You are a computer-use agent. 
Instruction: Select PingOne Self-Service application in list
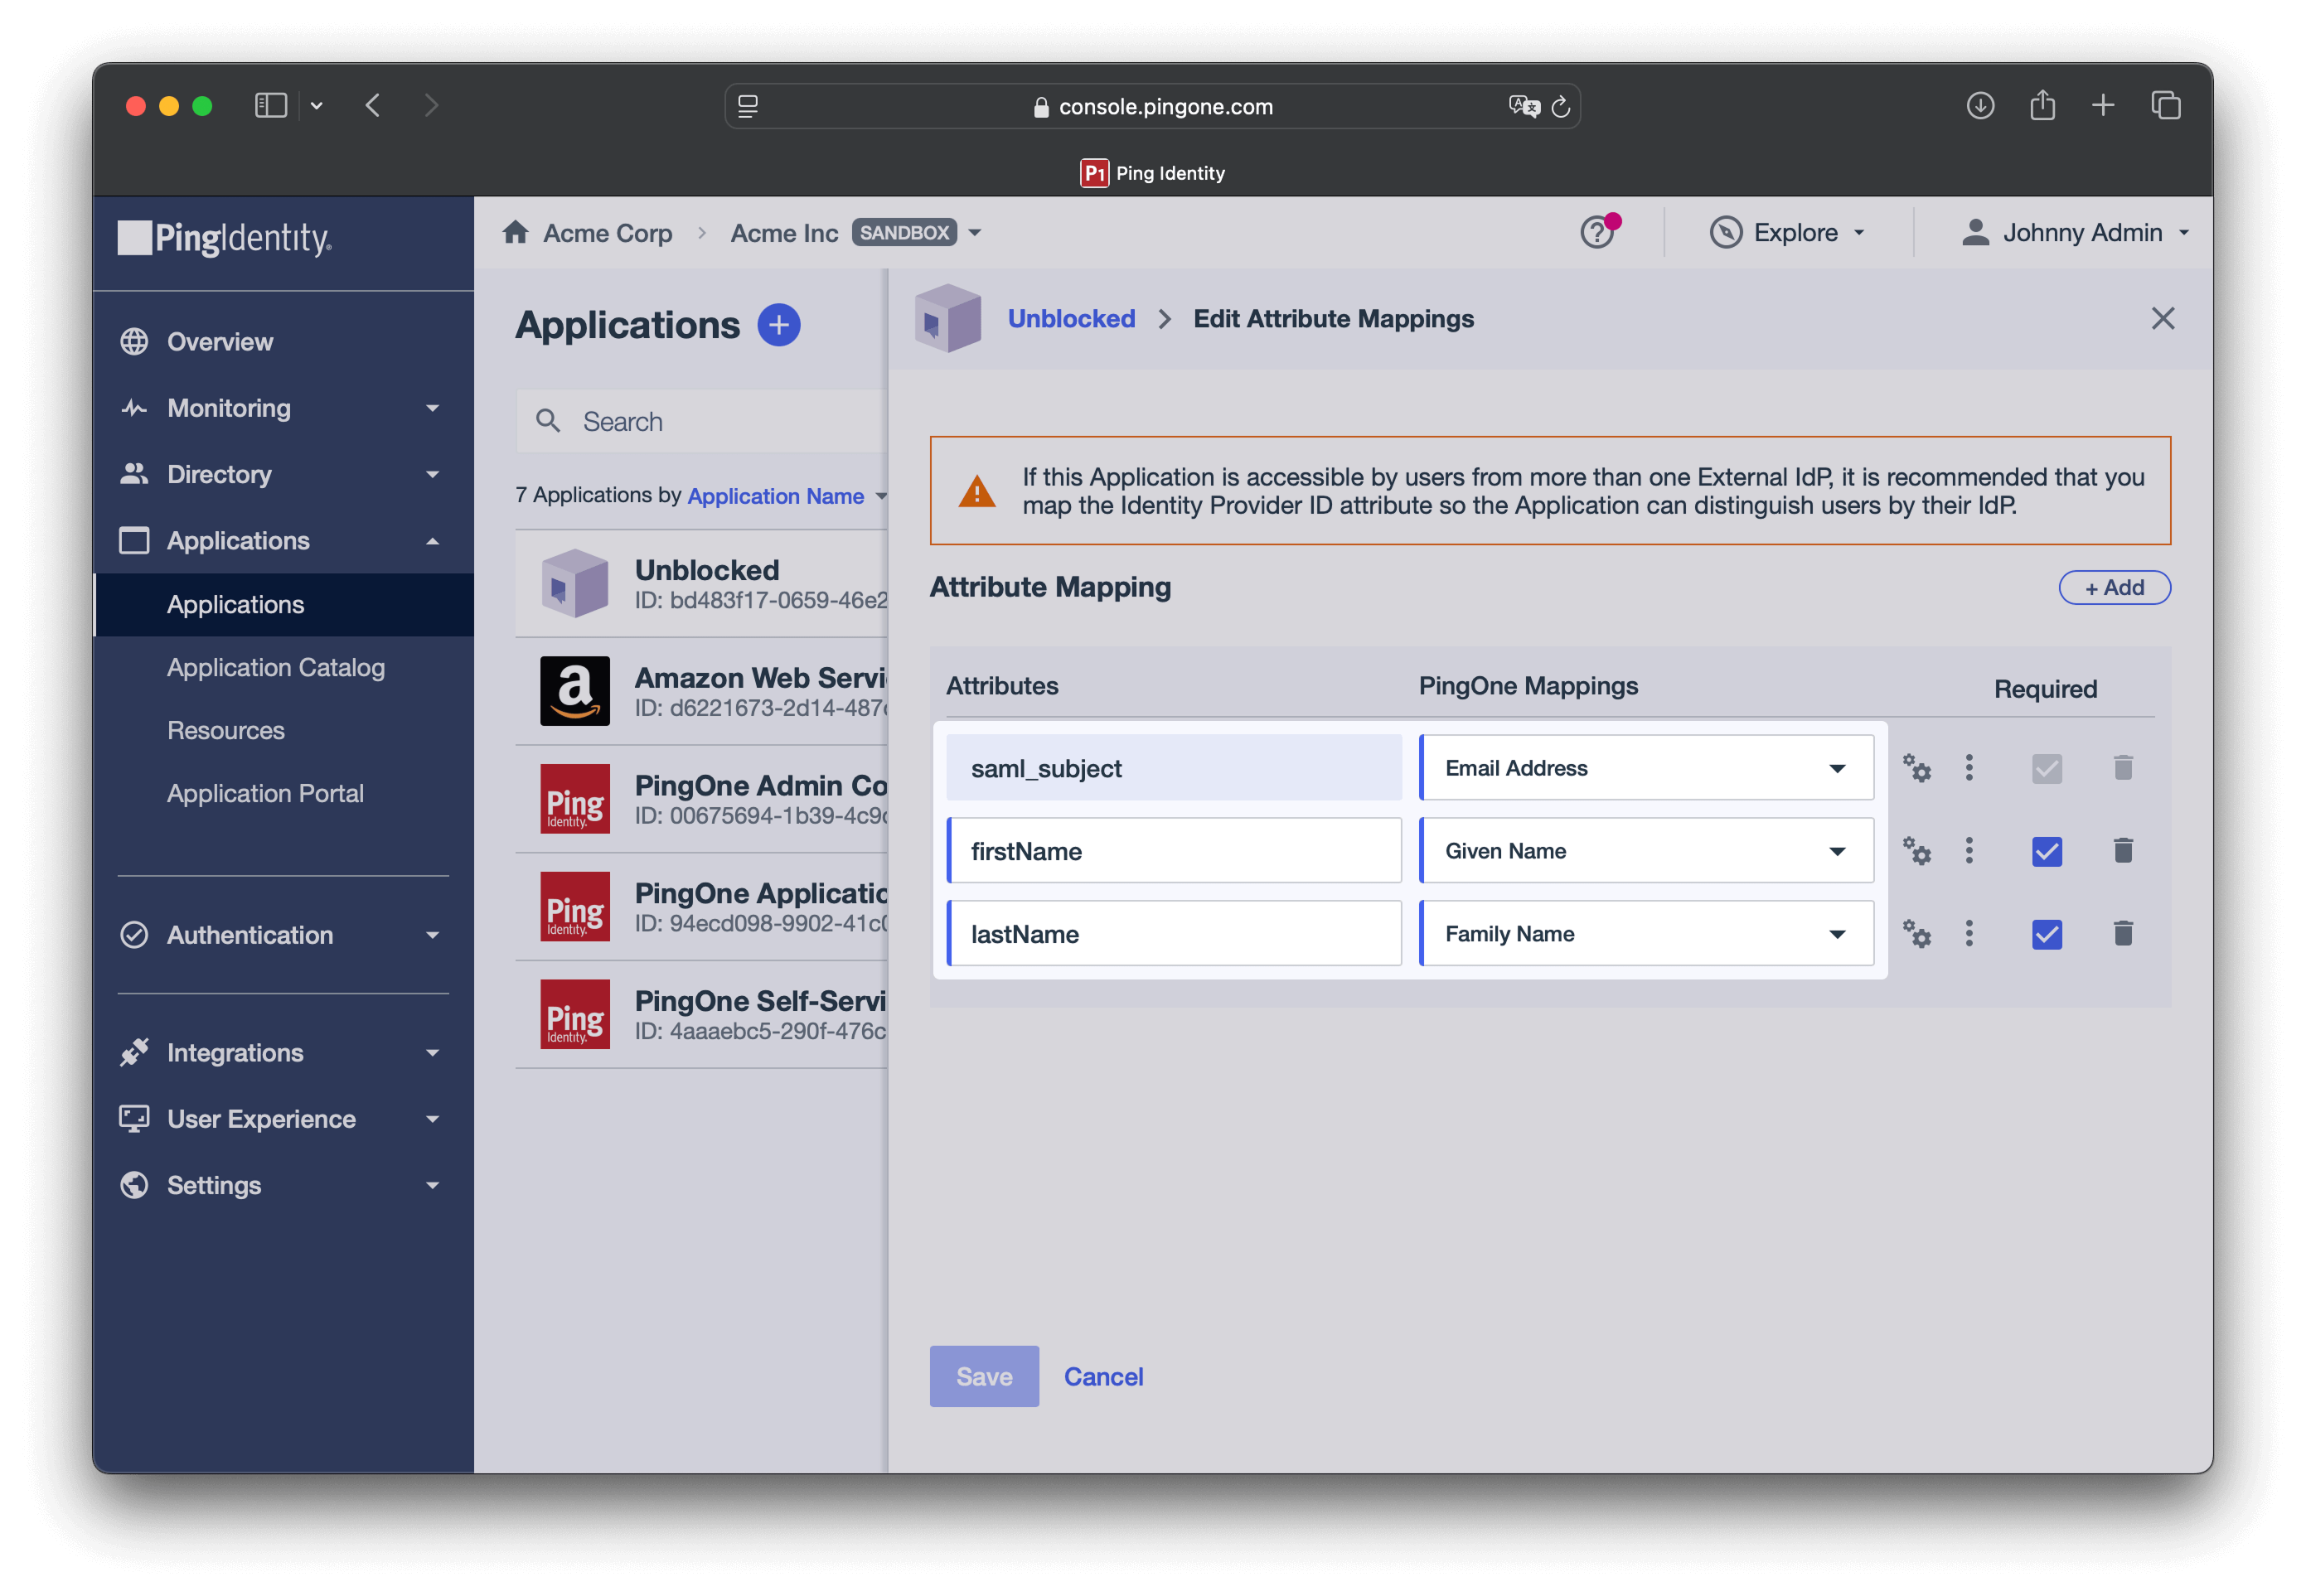(x=701, y=1015)
